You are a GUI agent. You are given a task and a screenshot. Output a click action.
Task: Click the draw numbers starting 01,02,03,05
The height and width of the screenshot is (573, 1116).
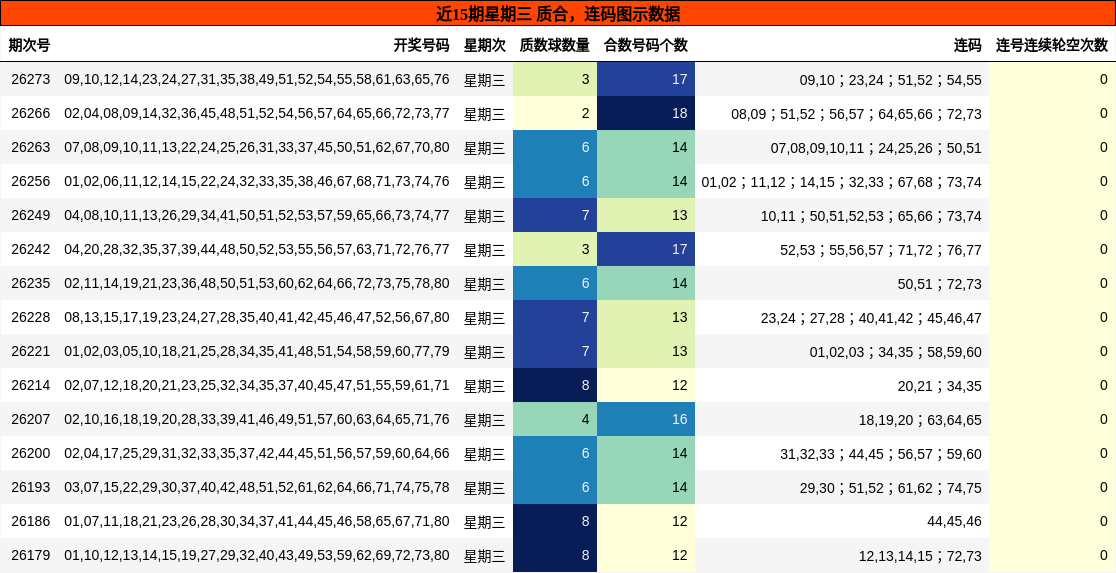click(x=257, y=352)
